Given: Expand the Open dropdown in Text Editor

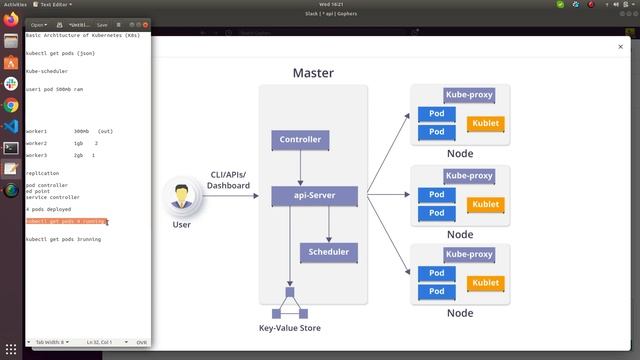Looking at the screenshot, I should (39, 25).
